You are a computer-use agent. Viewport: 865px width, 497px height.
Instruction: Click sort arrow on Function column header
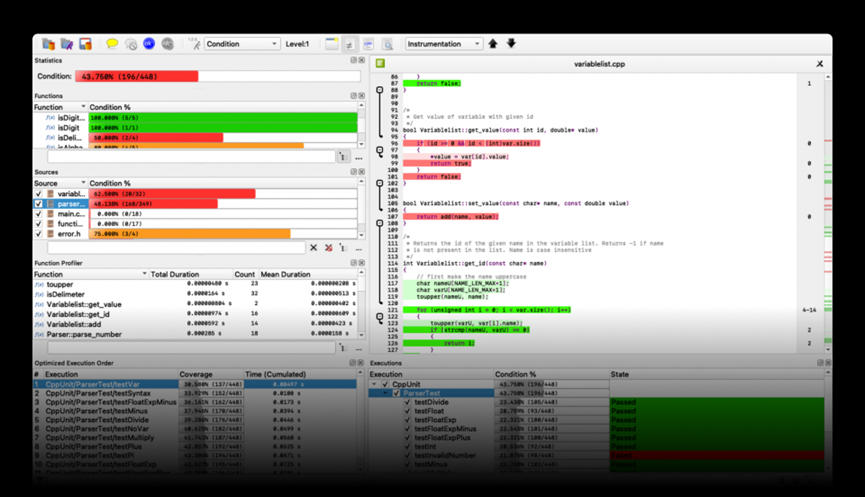pyautogui.click(x=83, y=107)
